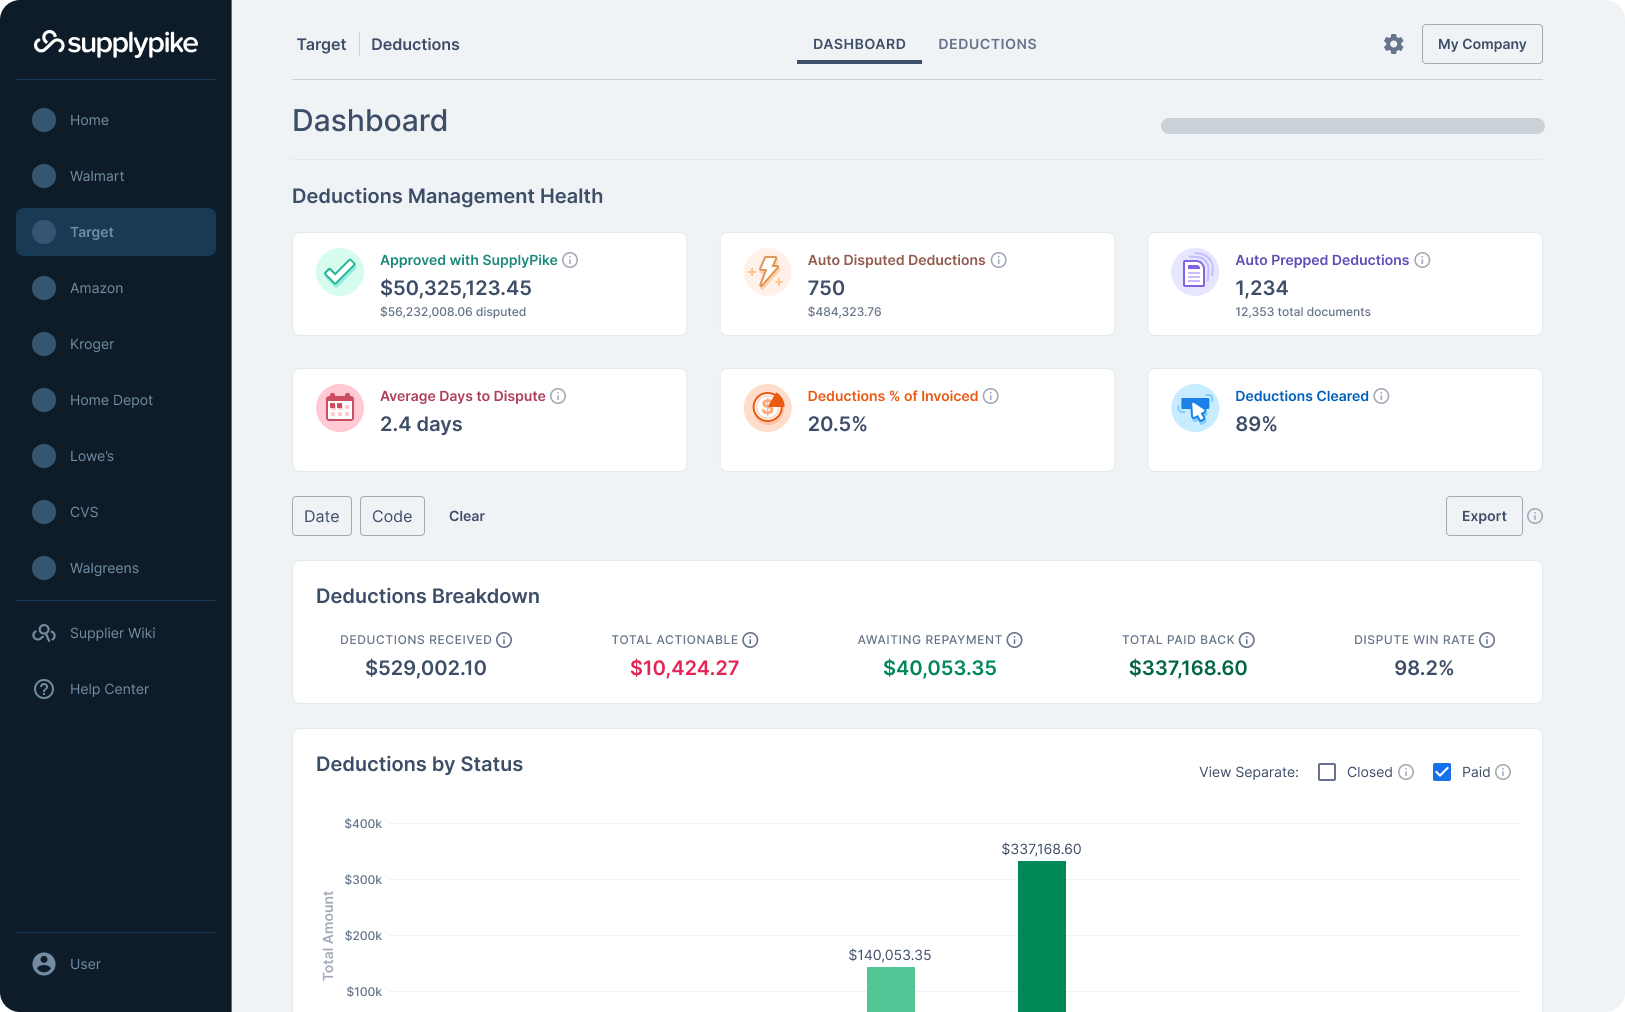Select Walmart in the sidebar
Viewport: 1625px width, 1012px height.
pyautogui.click(x=116, y=176)
